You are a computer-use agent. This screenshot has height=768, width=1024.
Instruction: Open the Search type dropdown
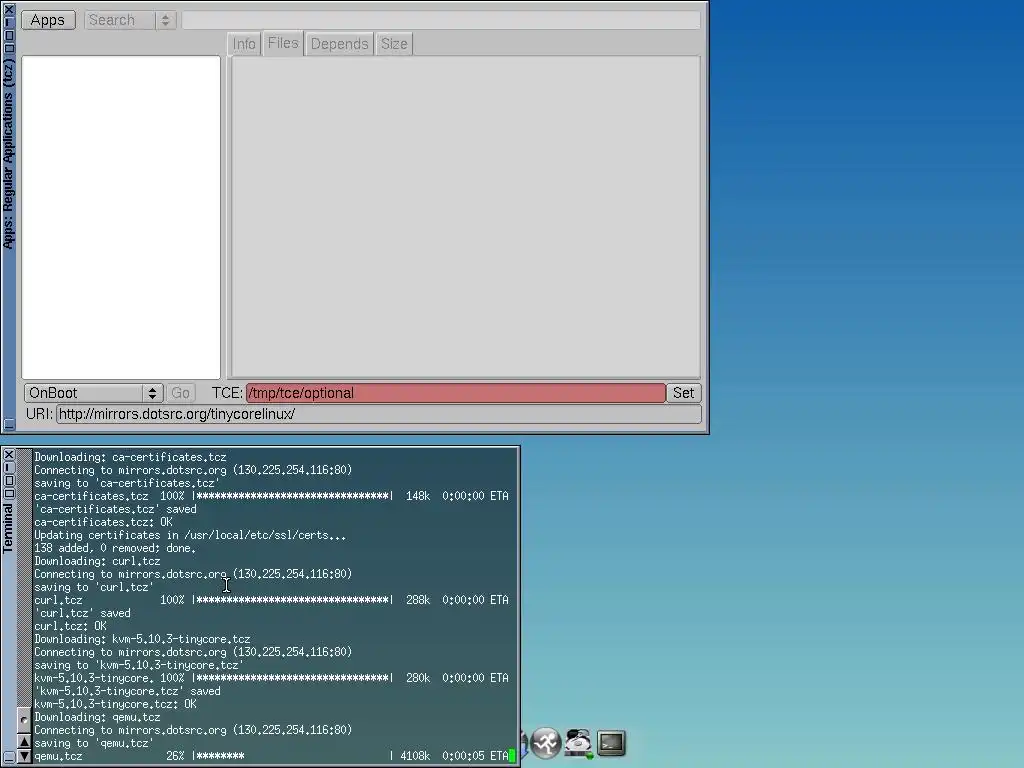click(x=130, y=20)
